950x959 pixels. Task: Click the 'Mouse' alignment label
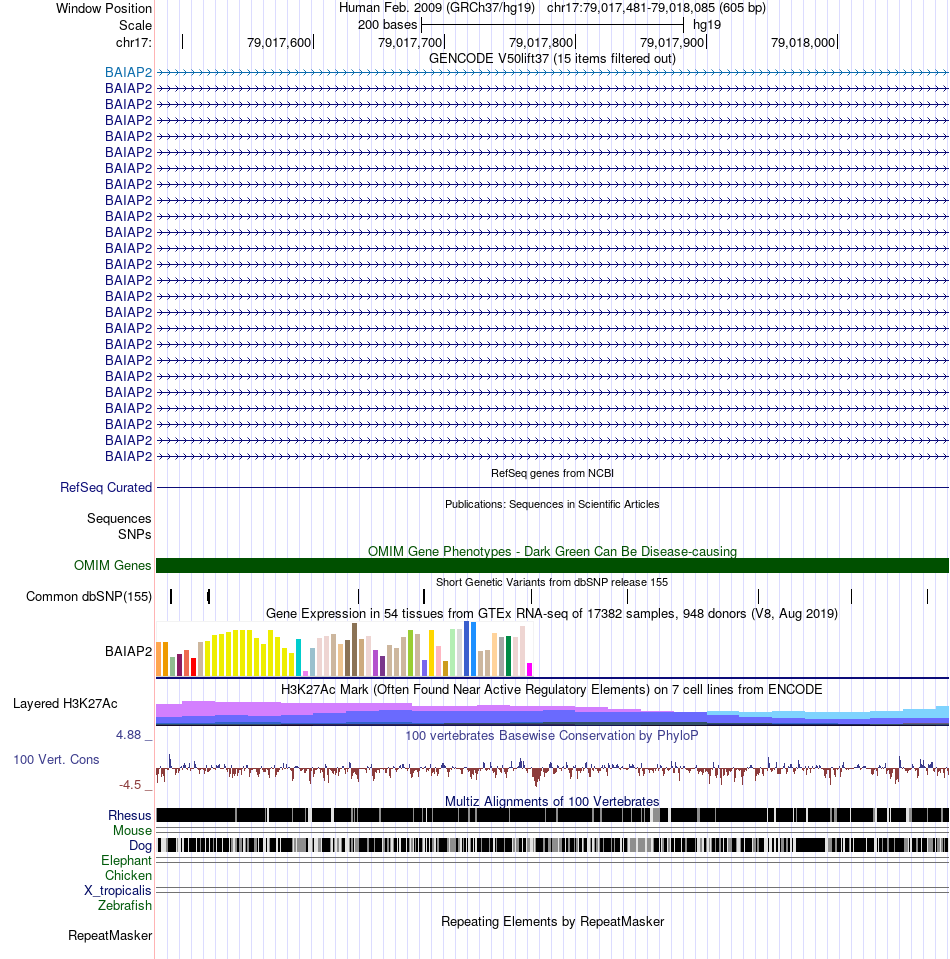132,831
